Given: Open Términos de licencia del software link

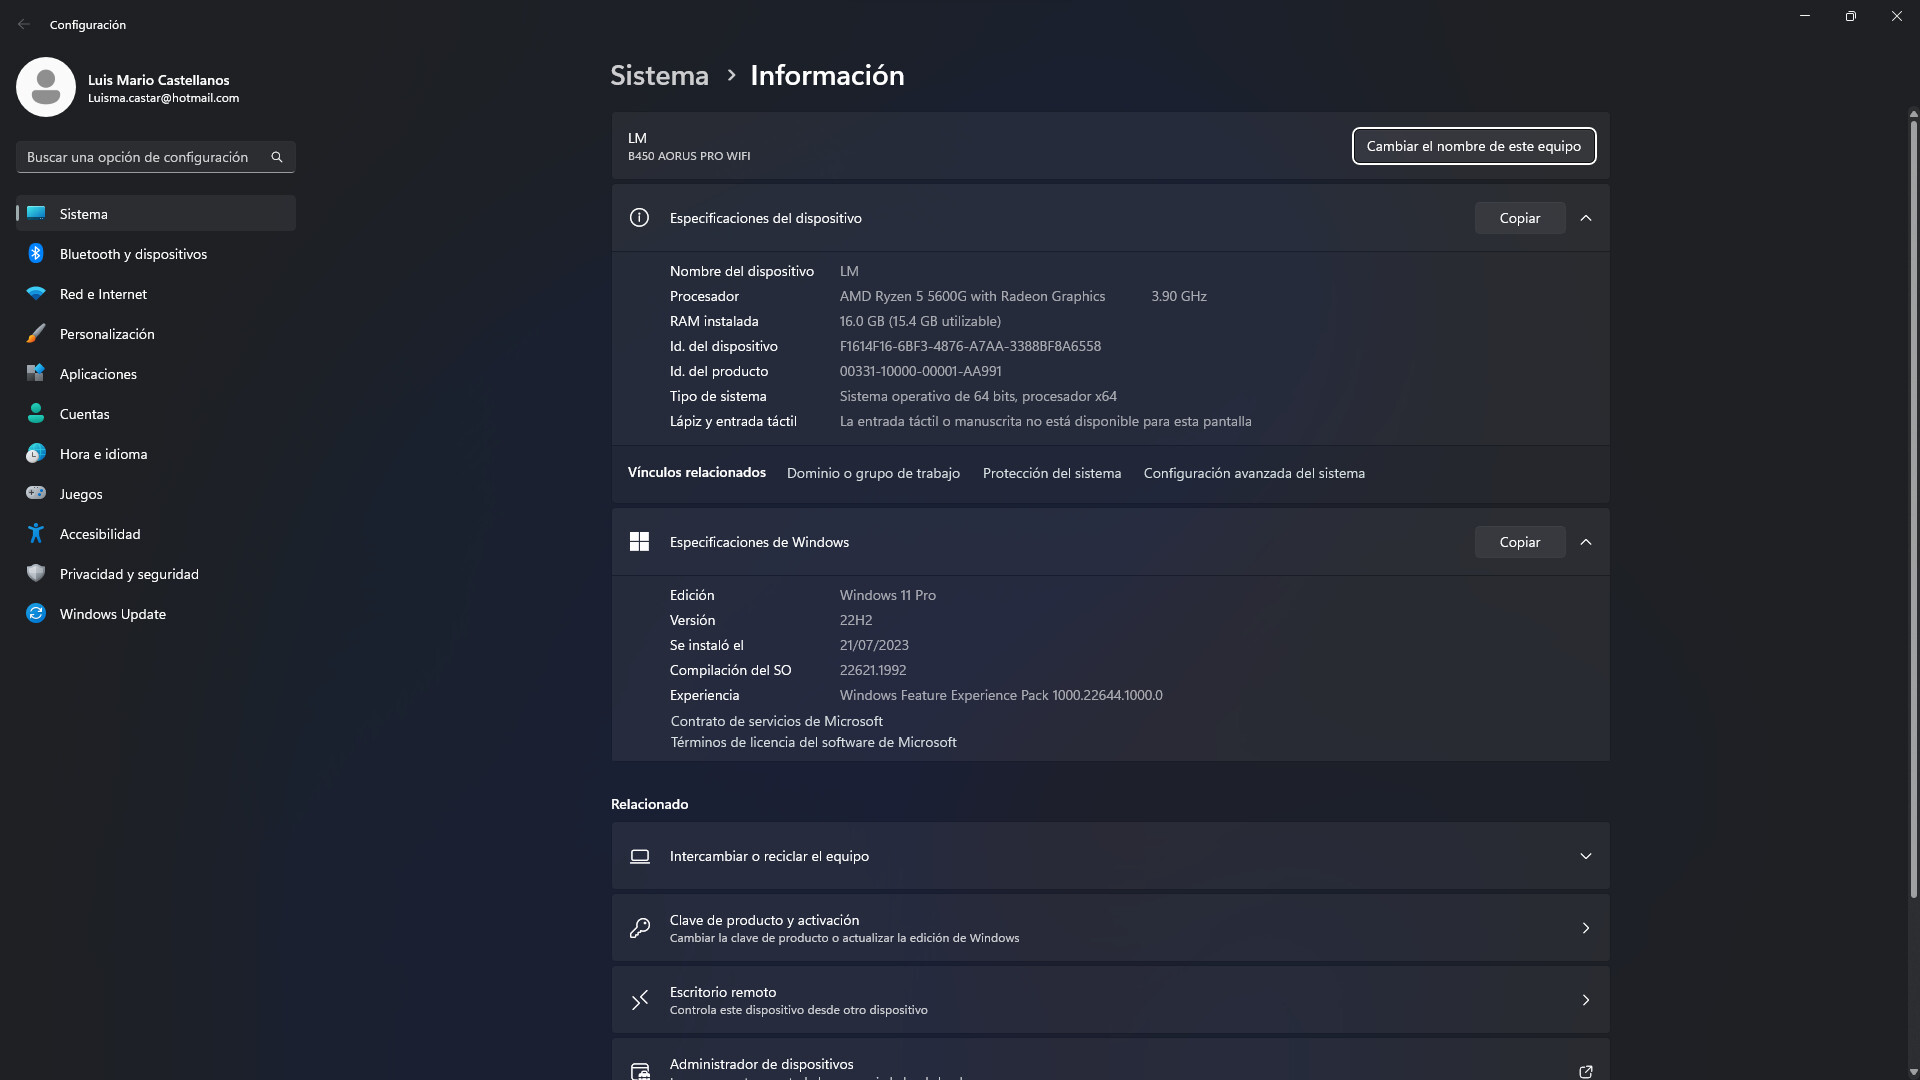Looking at the screenshot, I should [x=814, y=742].
